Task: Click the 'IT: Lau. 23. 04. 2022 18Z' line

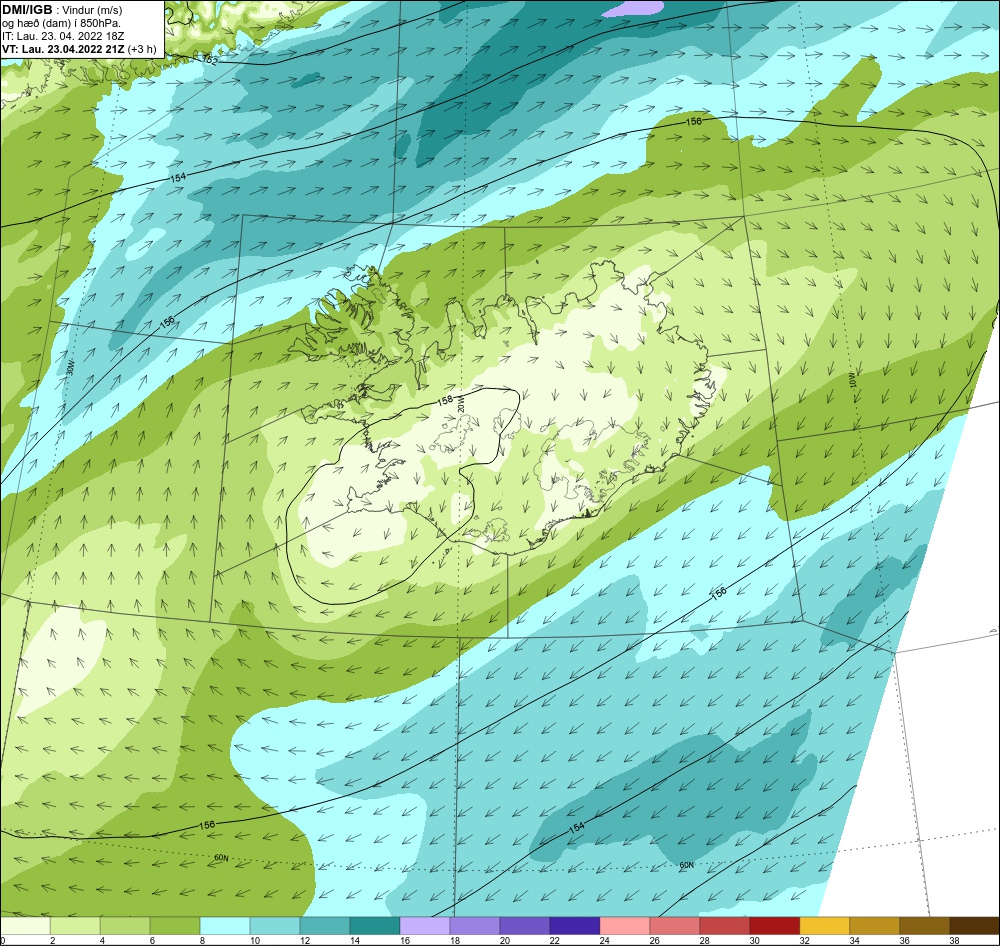Action: pyautogui.click(x=63, y=36)
